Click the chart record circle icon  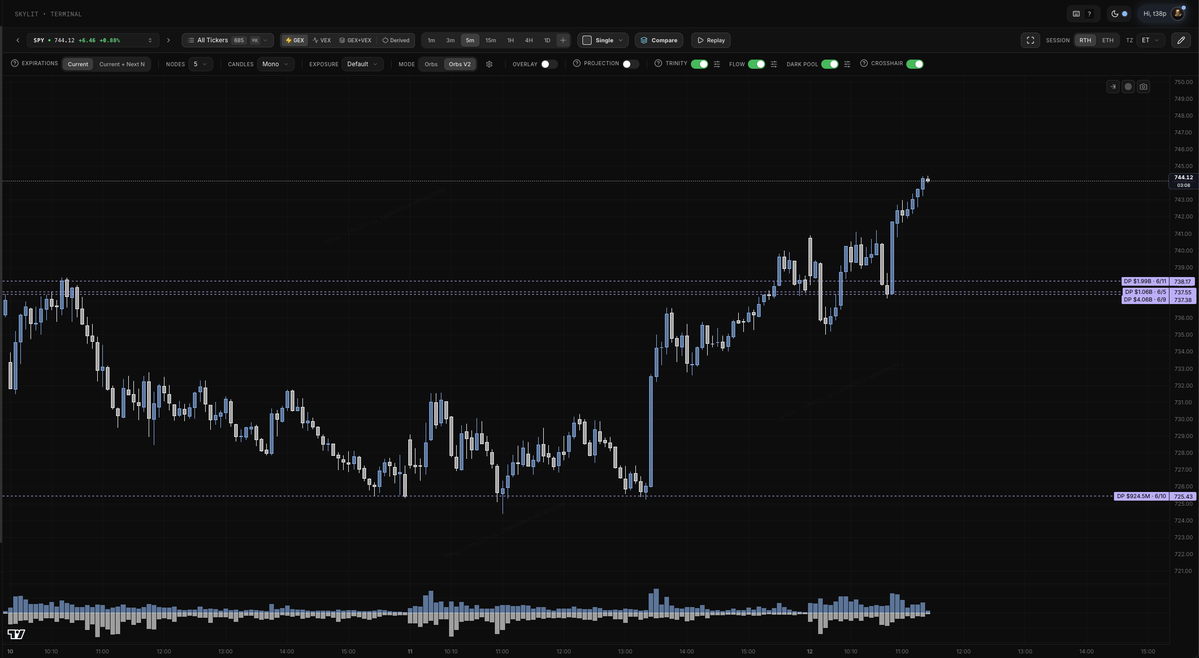[x=1128, y=86]
